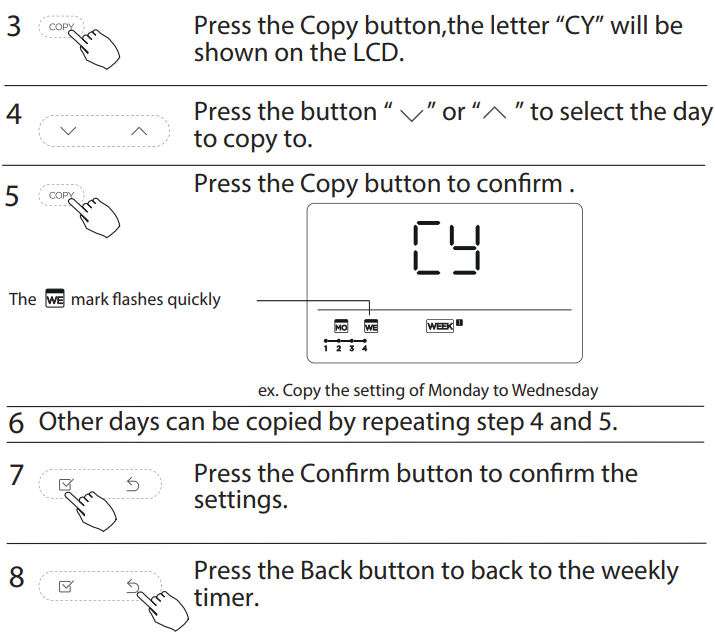Click the inline down arrow symbol in step 4 text
The image size is (715, 641).
pyautogui.click(x=412, y=114)
